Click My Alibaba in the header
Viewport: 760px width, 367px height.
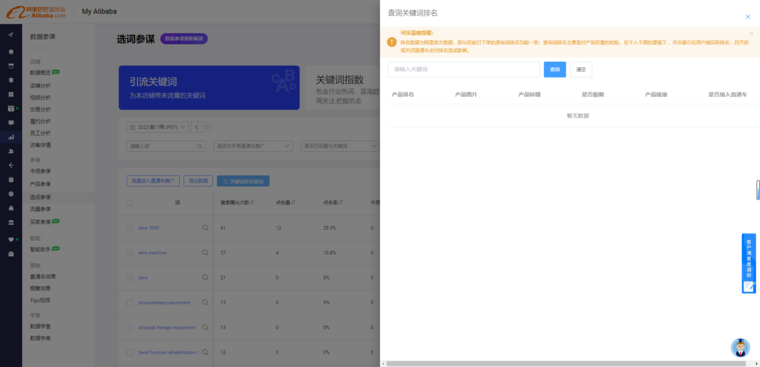coord(99,12)
